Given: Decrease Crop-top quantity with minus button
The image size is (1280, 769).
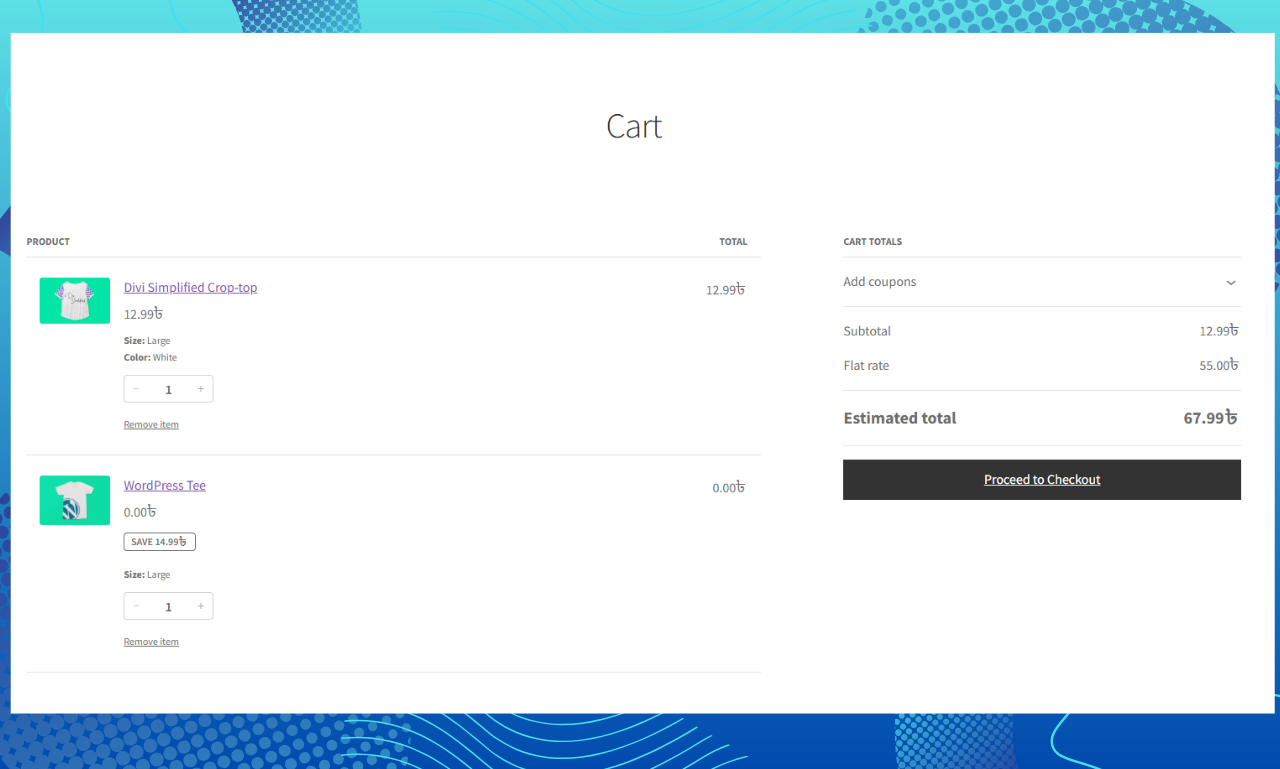Looking at the screenshot, I should (136, 389).
